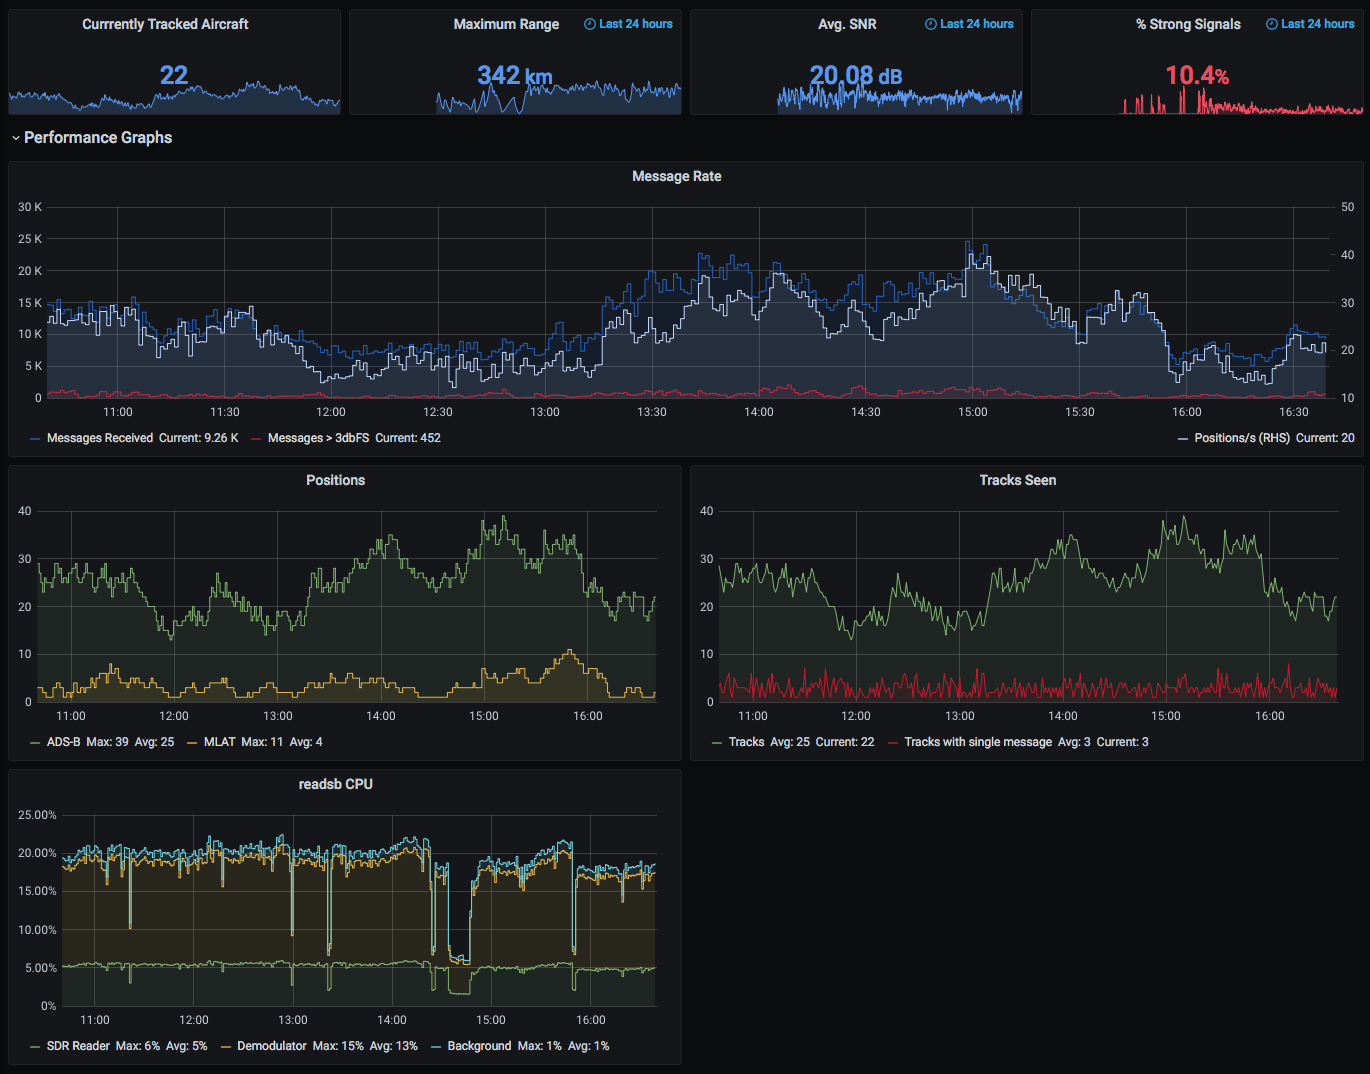Open the Positions panel title menu
Screen dimensions: 1370x1074
click(x=335, y=480)
